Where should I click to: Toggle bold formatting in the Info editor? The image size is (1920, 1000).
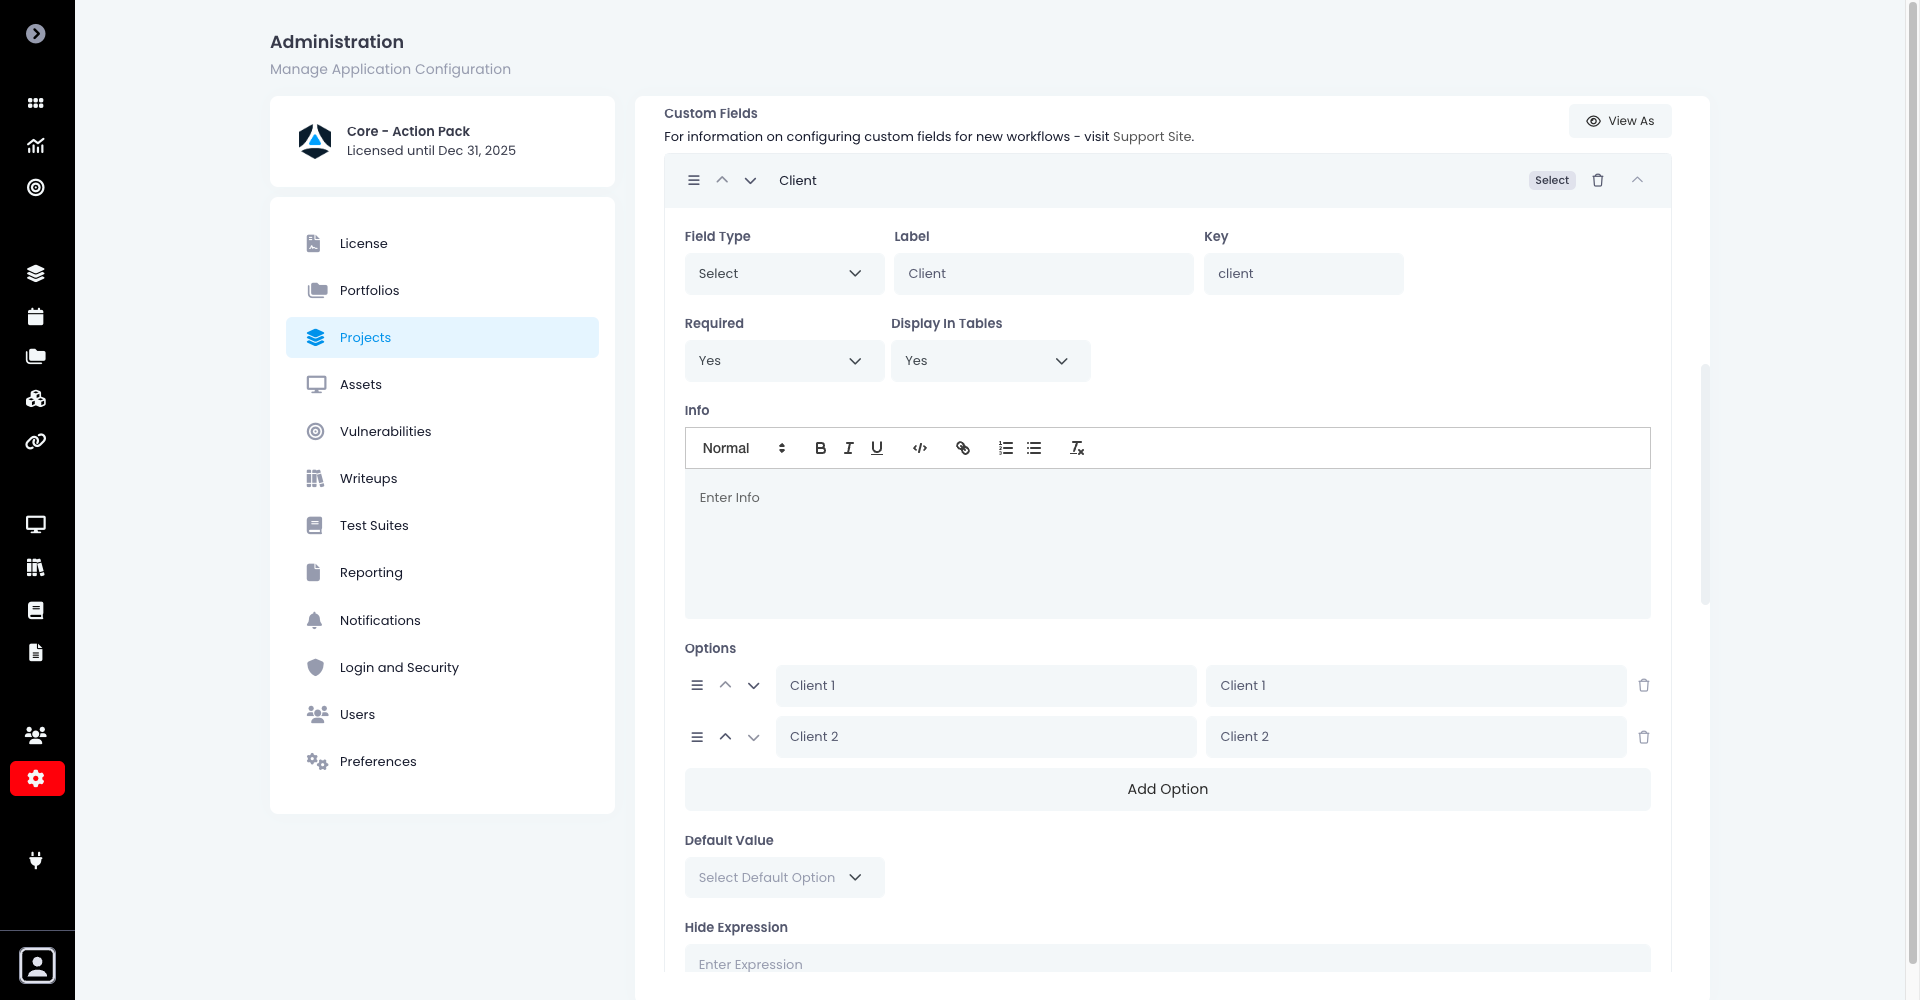point(820,448)
